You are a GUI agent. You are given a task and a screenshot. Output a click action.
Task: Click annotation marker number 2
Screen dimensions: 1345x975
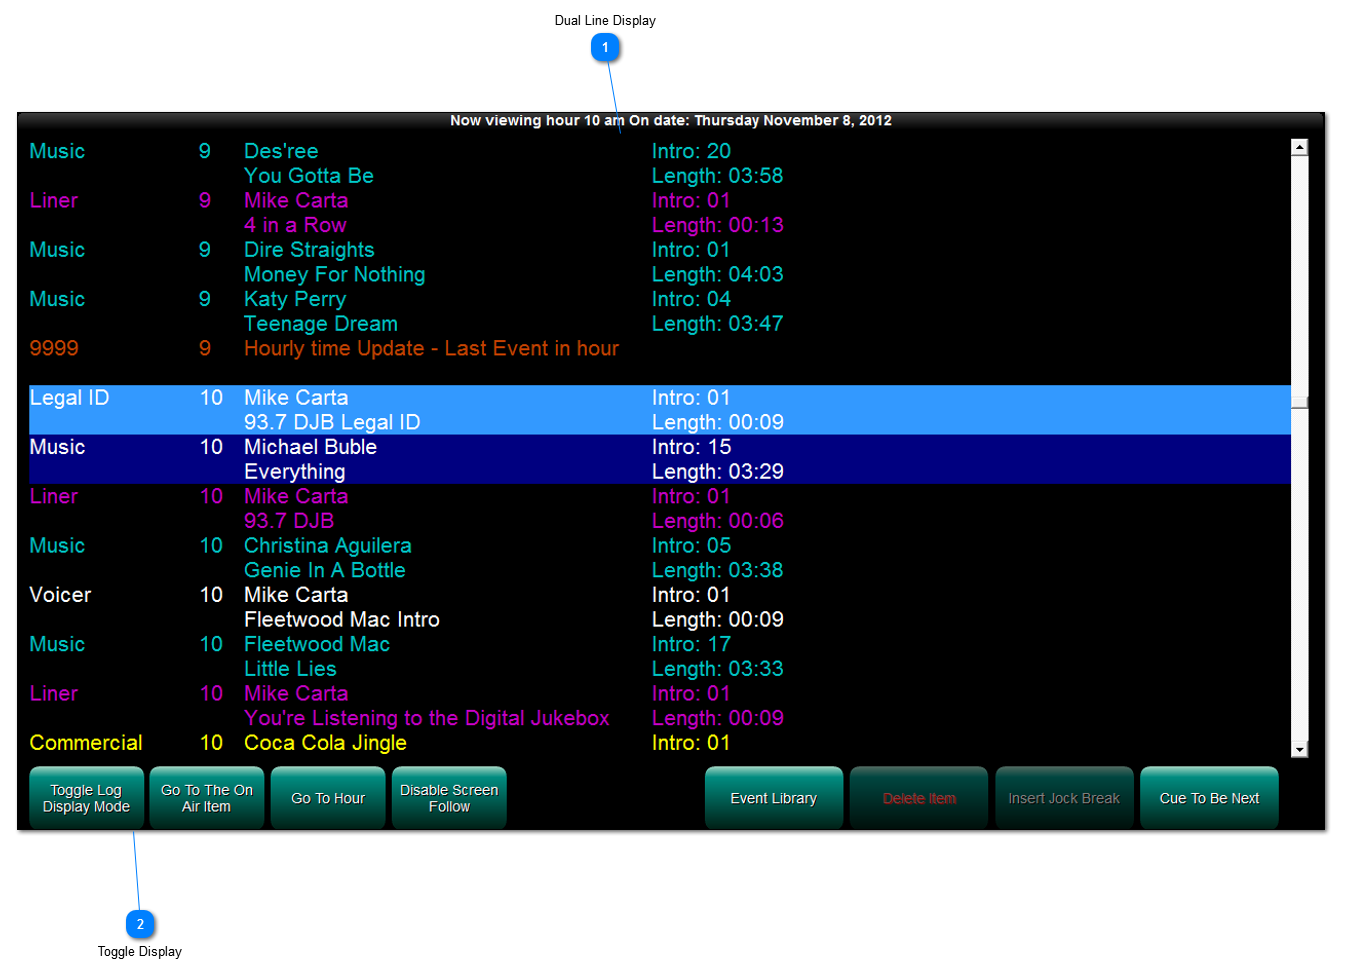coord(140,924)
